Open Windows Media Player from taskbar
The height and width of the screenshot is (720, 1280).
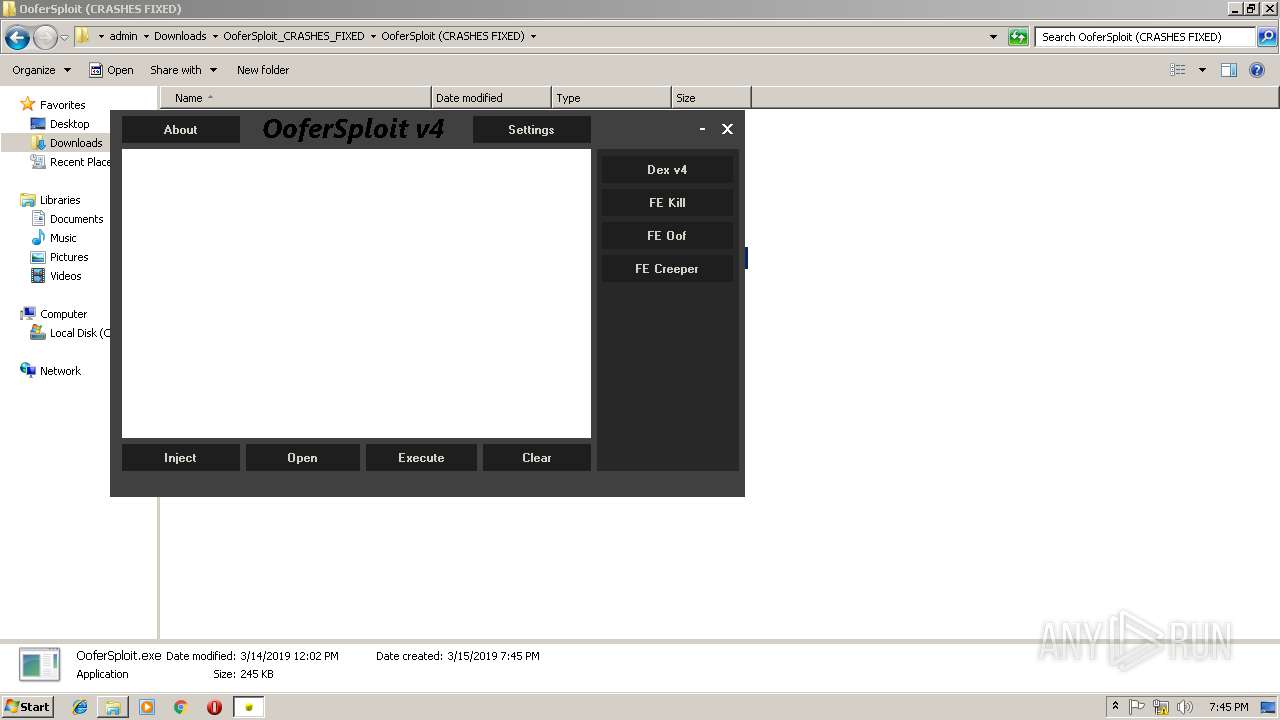tap(147, 707)
